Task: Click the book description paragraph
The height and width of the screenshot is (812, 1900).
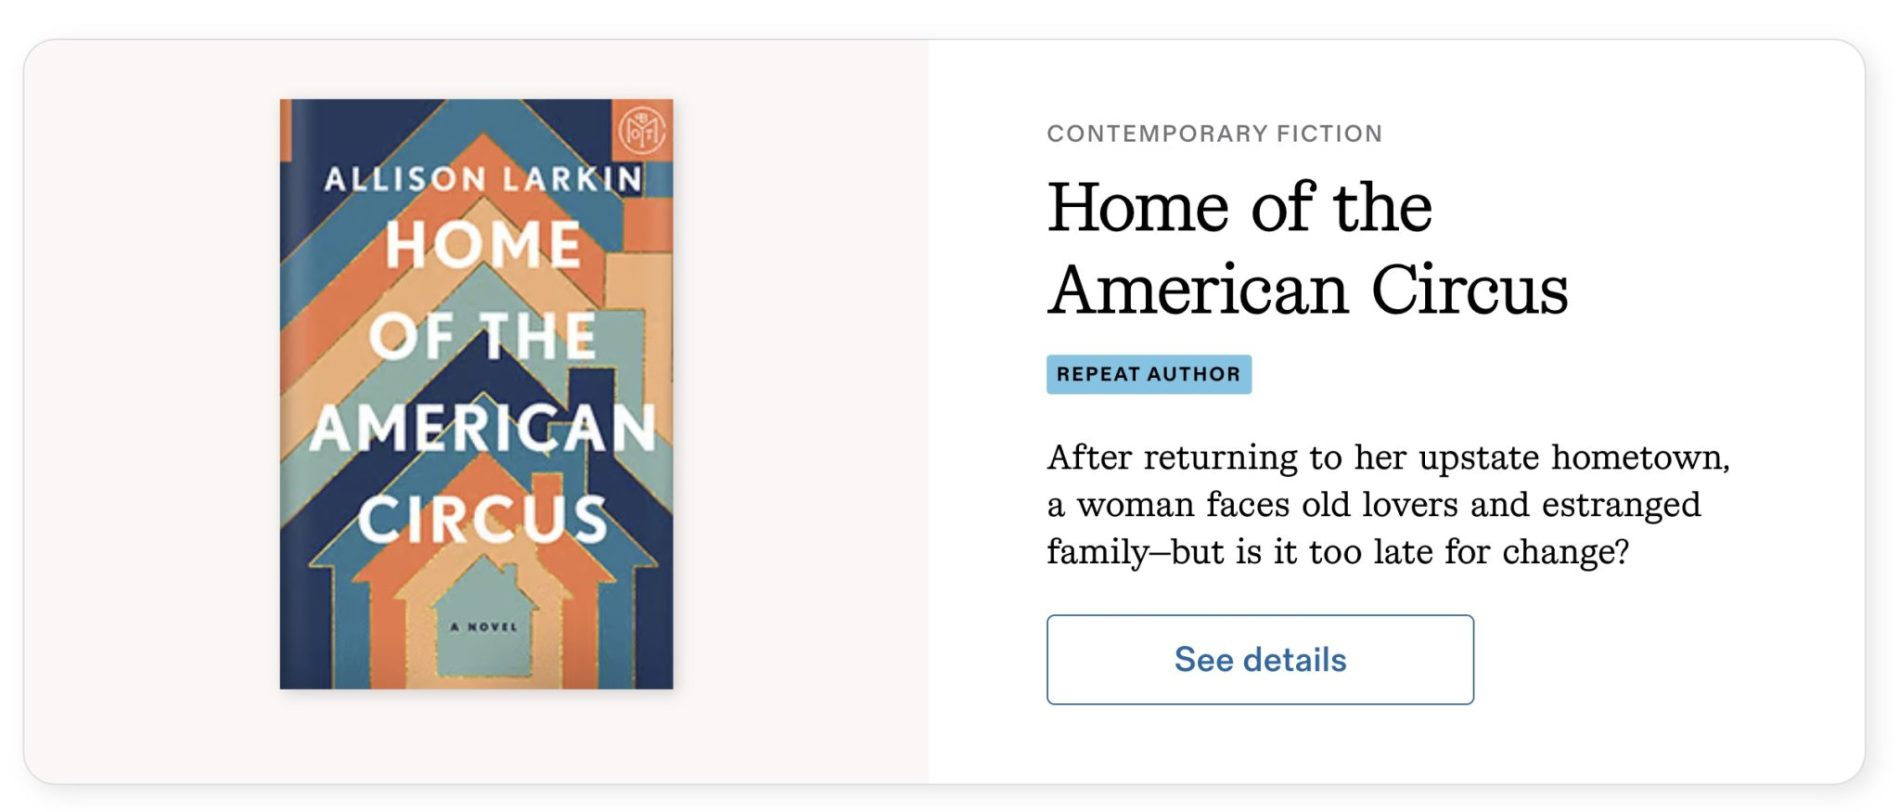Action: [1387, 504]
